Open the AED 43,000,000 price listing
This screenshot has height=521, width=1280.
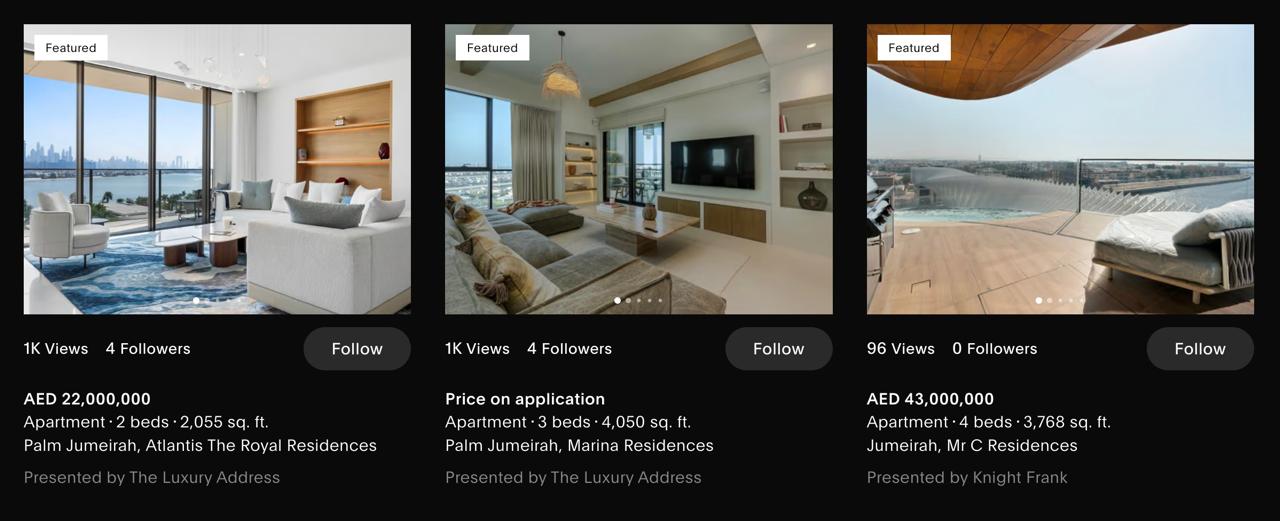point(930,399)
